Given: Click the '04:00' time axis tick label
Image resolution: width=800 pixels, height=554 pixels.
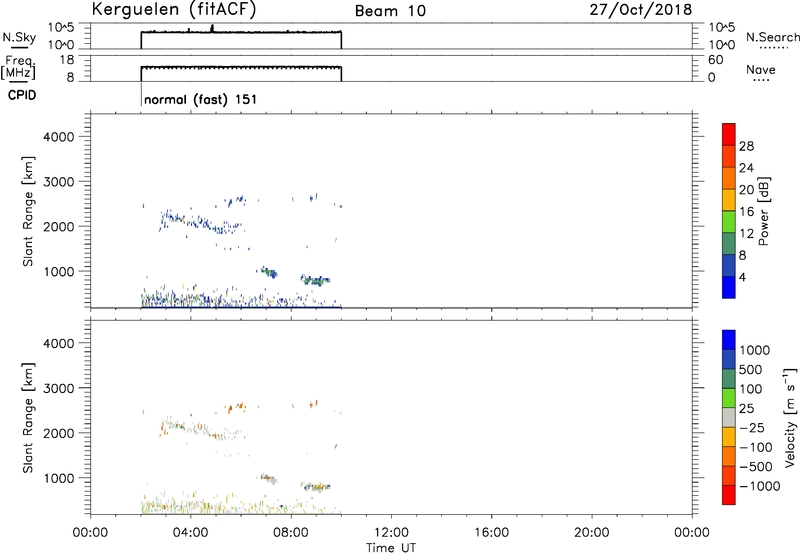Looking at the screenshot, I should (x=191, y=533).
